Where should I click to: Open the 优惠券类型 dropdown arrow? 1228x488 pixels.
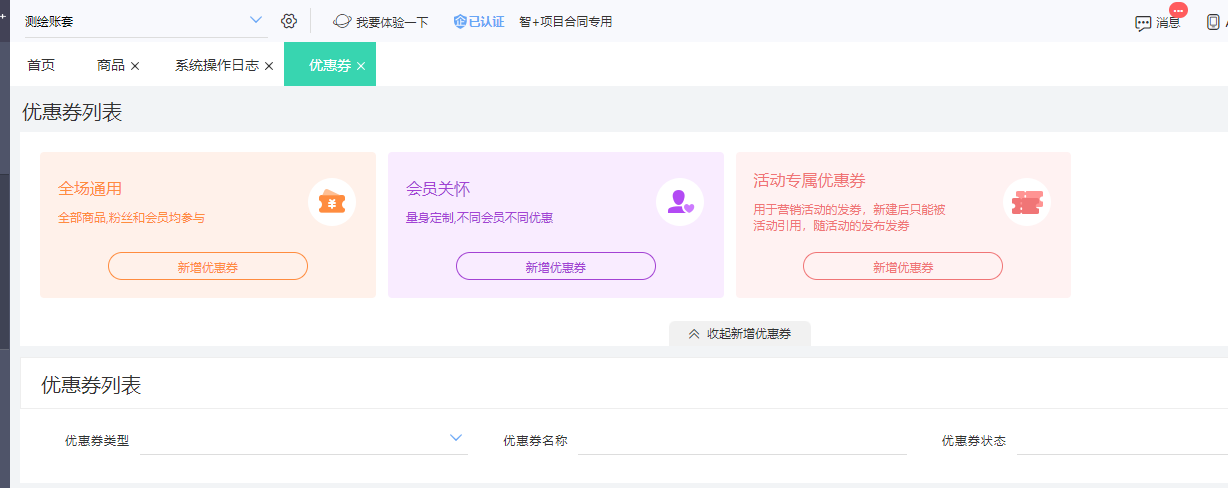456,438
